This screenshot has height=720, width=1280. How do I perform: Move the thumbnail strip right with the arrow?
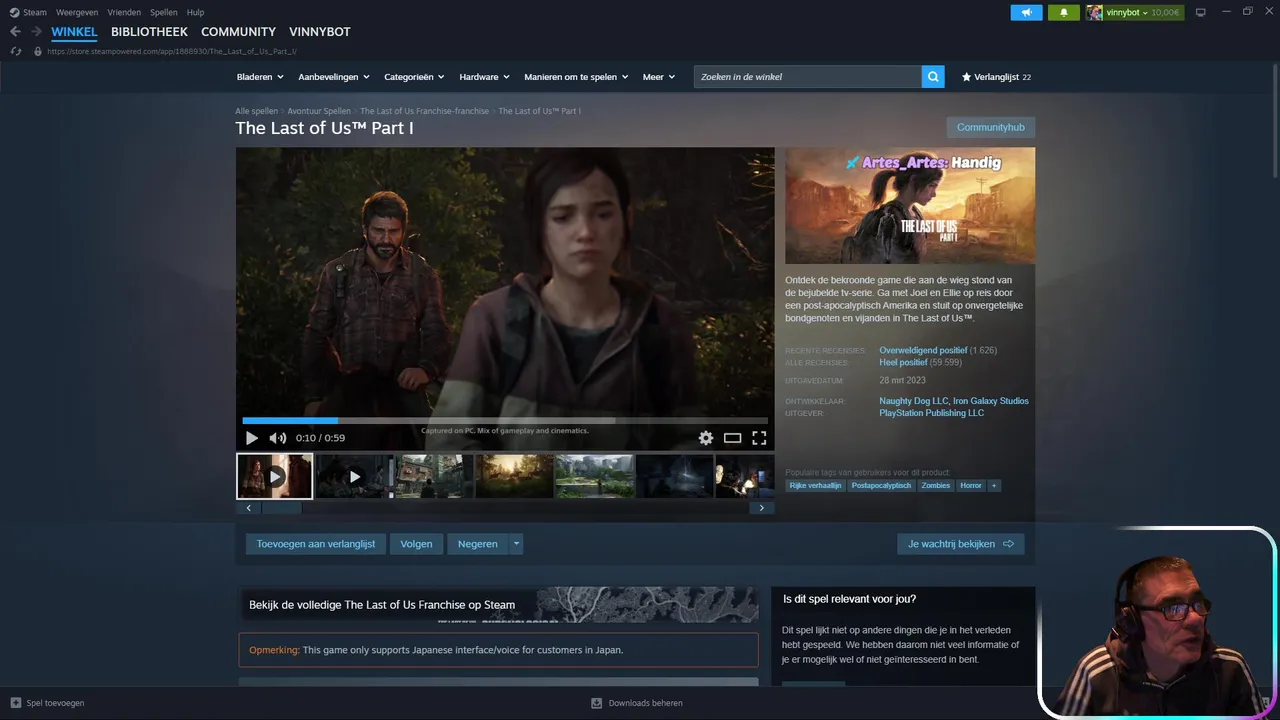pos(761,508)
